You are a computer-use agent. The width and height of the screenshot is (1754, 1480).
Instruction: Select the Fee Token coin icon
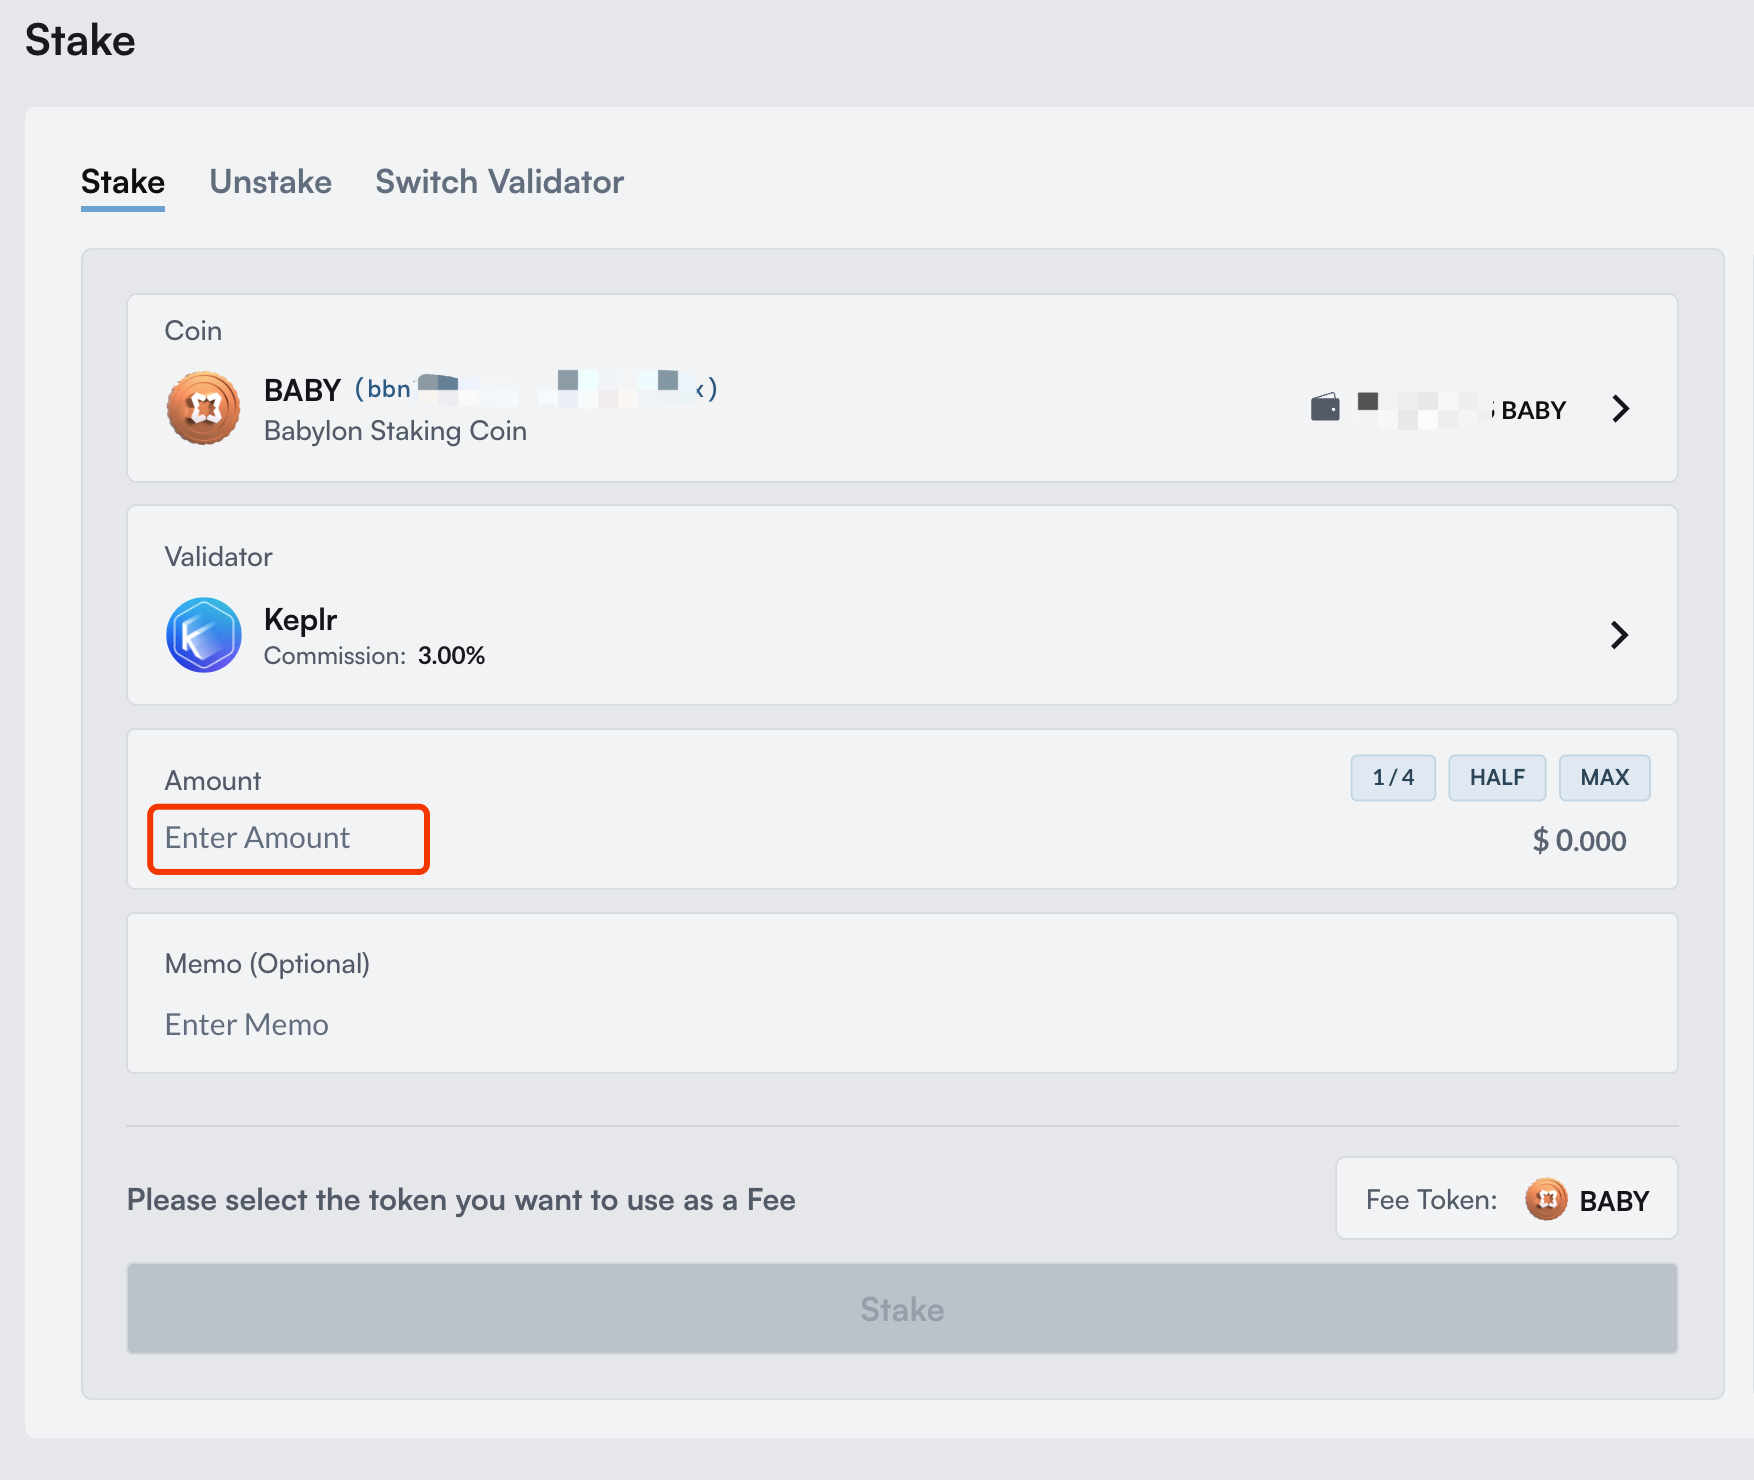pos(1545,1199)
